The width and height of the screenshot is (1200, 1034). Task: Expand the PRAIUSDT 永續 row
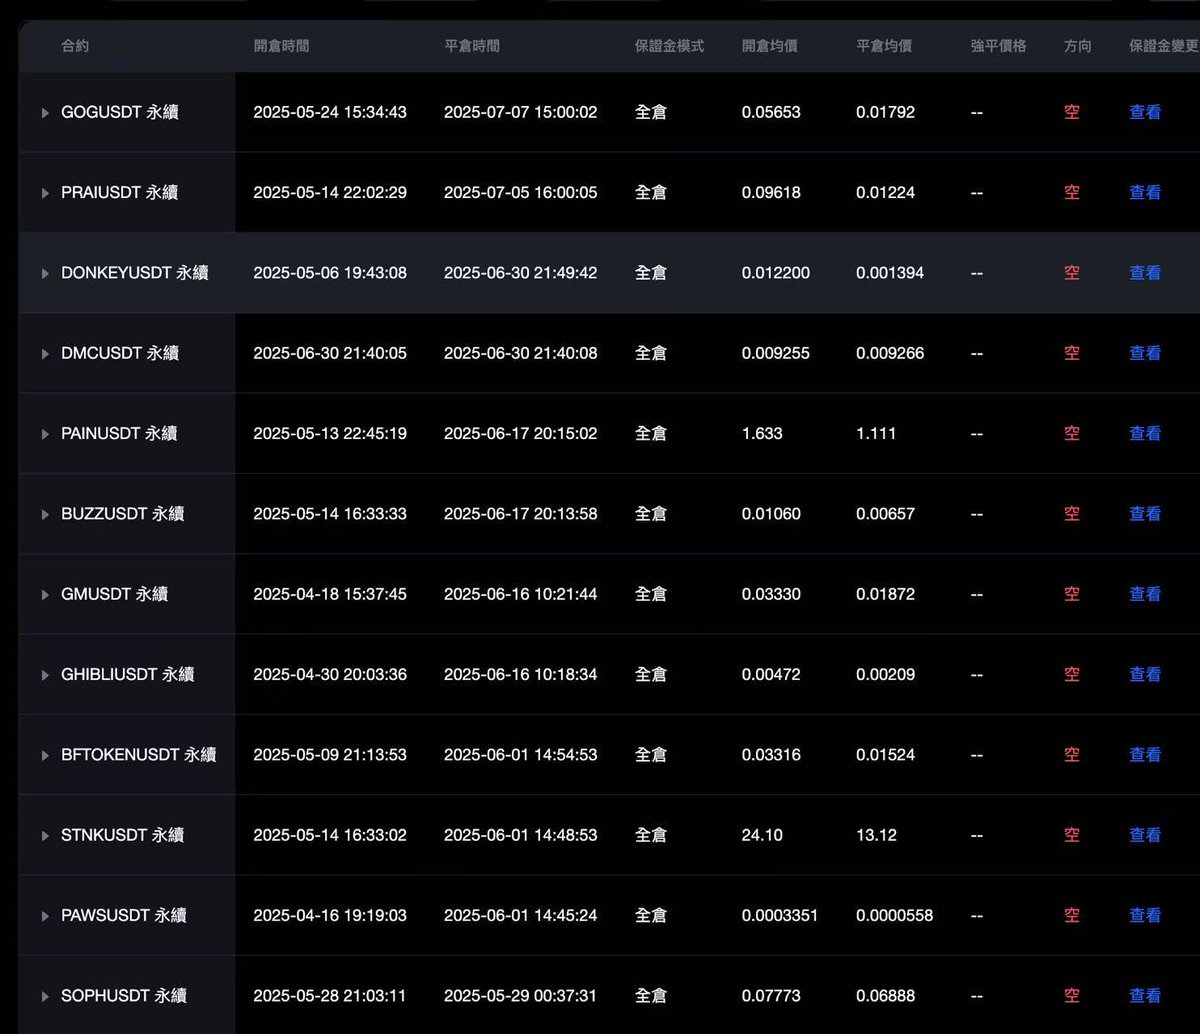click(x=45, y=193)
